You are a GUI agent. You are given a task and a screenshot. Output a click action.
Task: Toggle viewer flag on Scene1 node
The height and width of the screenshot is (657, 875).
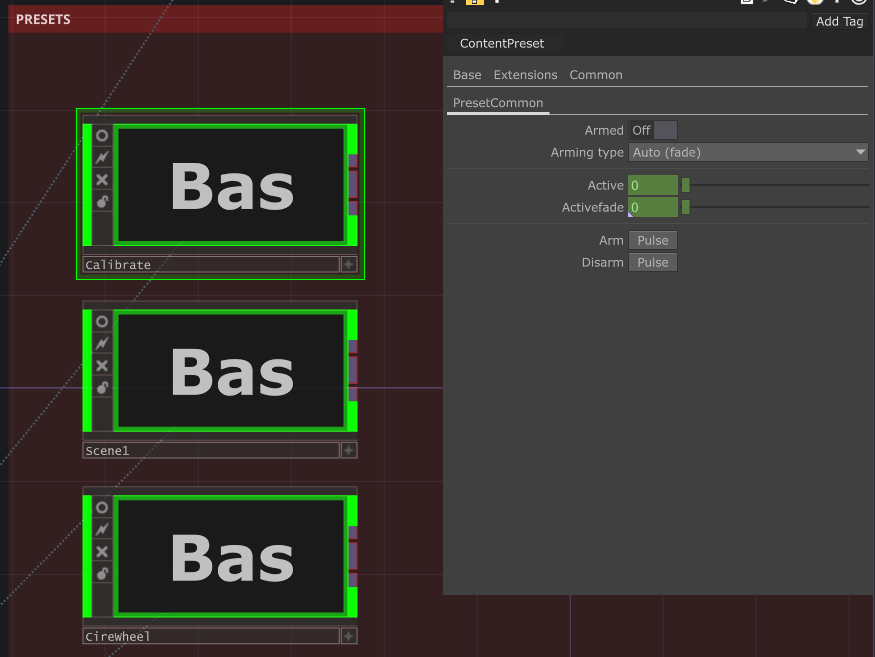pyautogui.click(x=102, y=322)
